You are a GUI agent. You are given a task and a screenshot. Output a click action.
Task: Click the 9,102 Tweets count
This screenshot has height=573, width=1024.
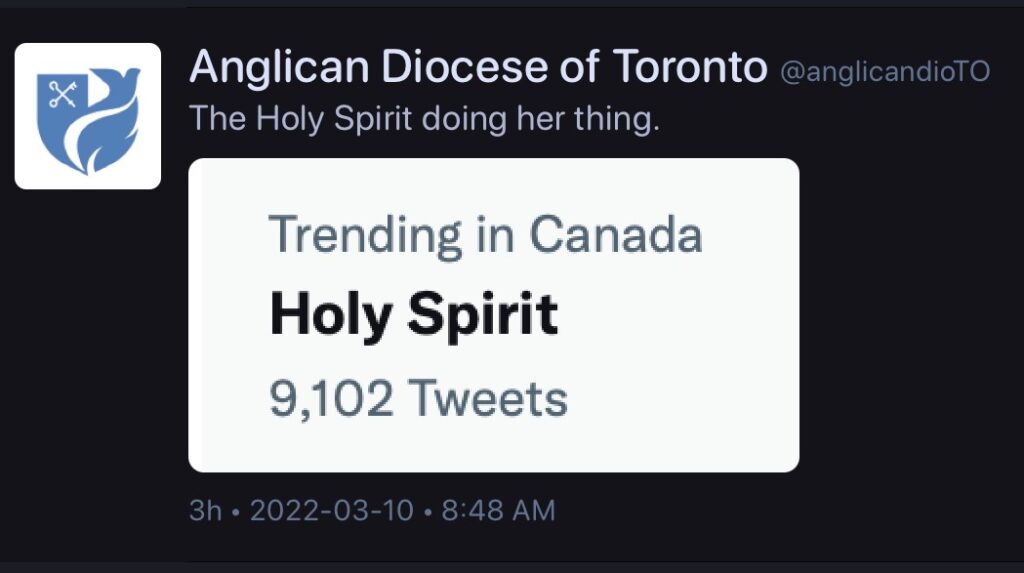point(419,399)
